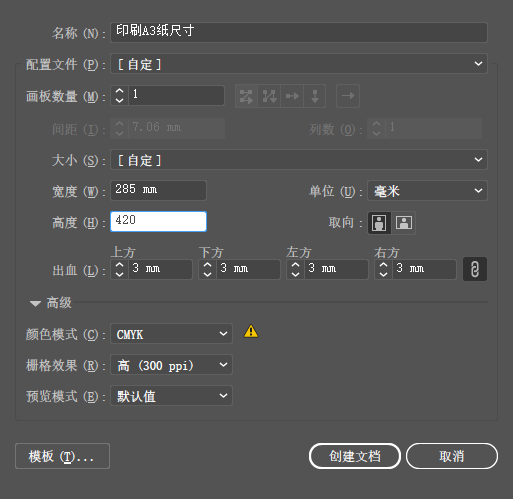Choose arrange by row icon
The width and height of the screenshot is (513, 499).
click(292, 96)
